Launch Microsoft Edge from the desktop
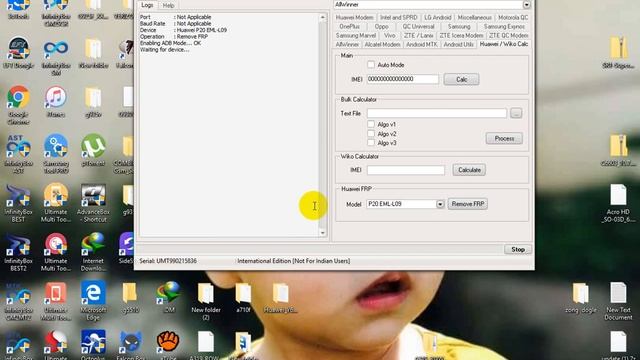This screenshot has width=640, height=360. (93, 301)
